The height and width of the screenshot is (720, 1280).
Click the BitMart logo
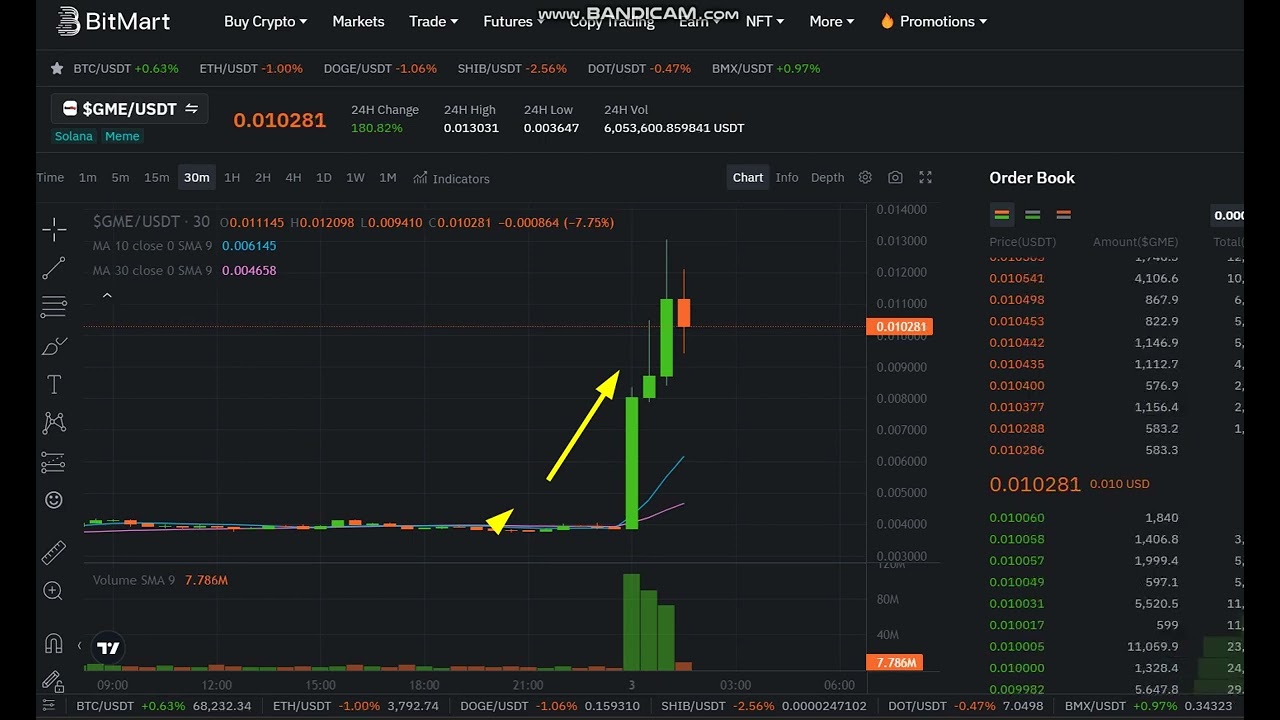(x=113, y=21)
